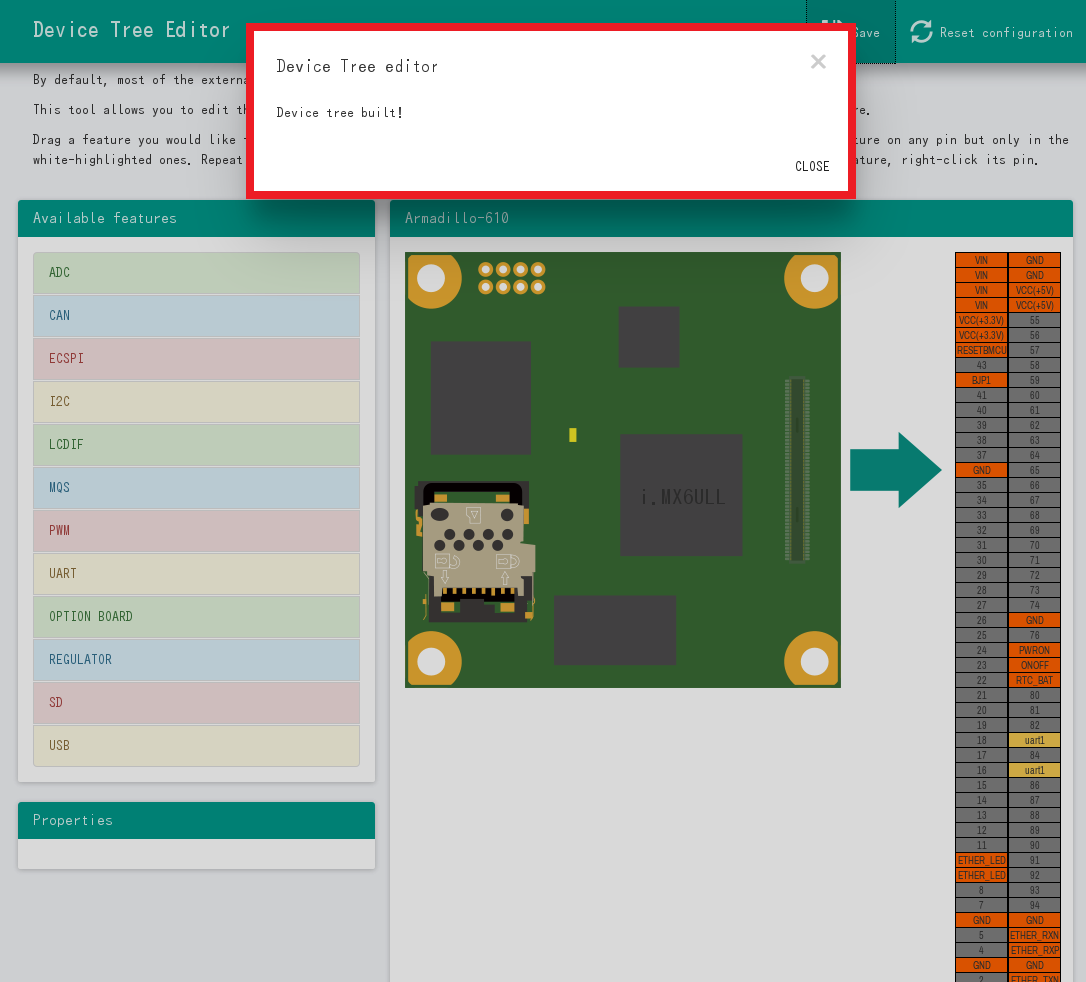1086x982 pixels.
Task: Select pin 57
Action: point(1034,350)
